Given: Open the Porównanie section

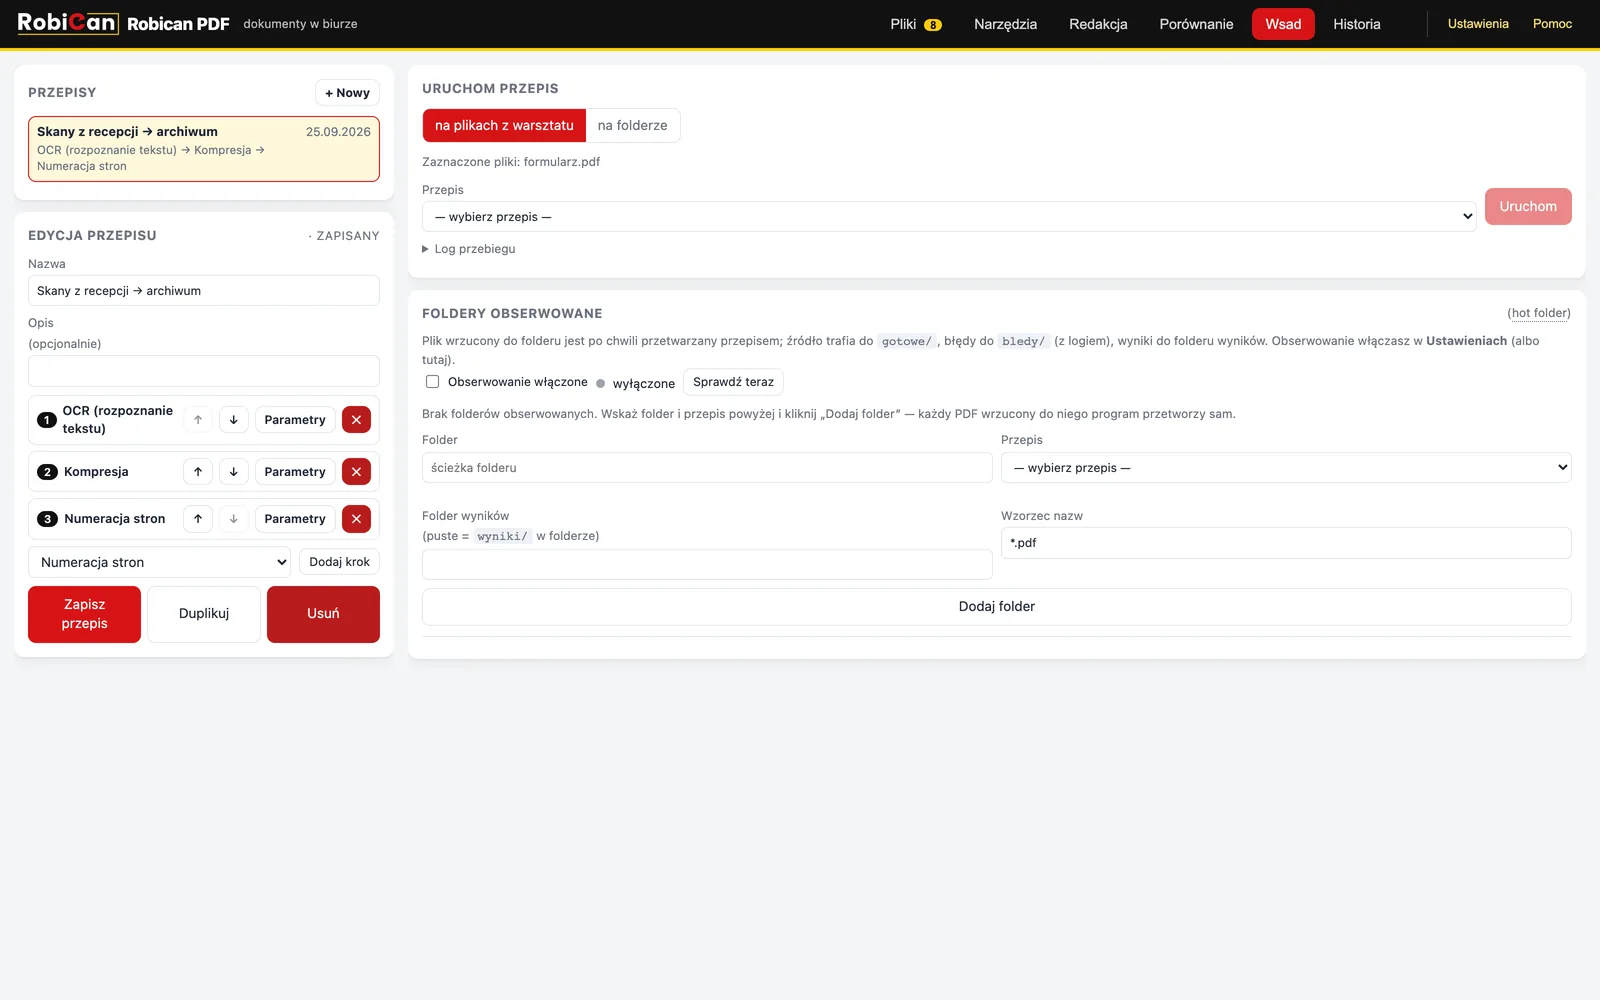Looking at the screenshot, I should (x=1196, y=24).
